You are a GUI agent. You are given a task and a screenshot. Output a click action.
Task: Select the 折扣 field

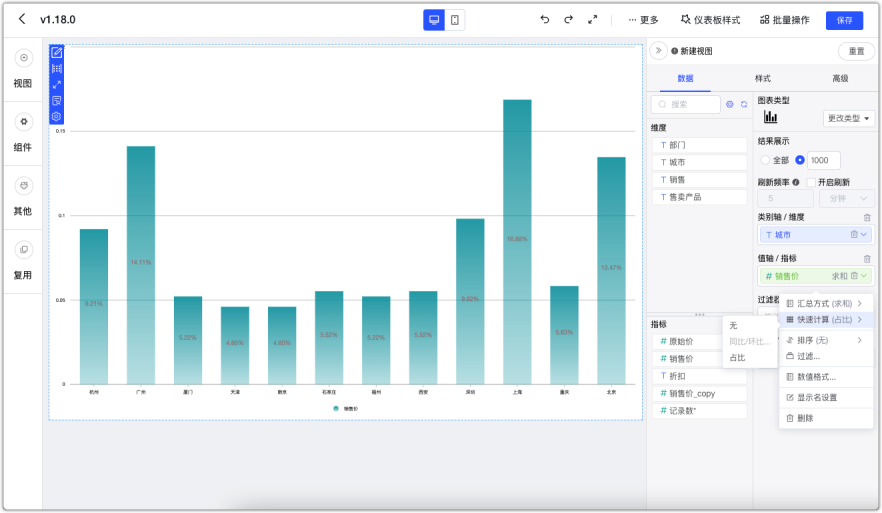click(x=700, y=376)
